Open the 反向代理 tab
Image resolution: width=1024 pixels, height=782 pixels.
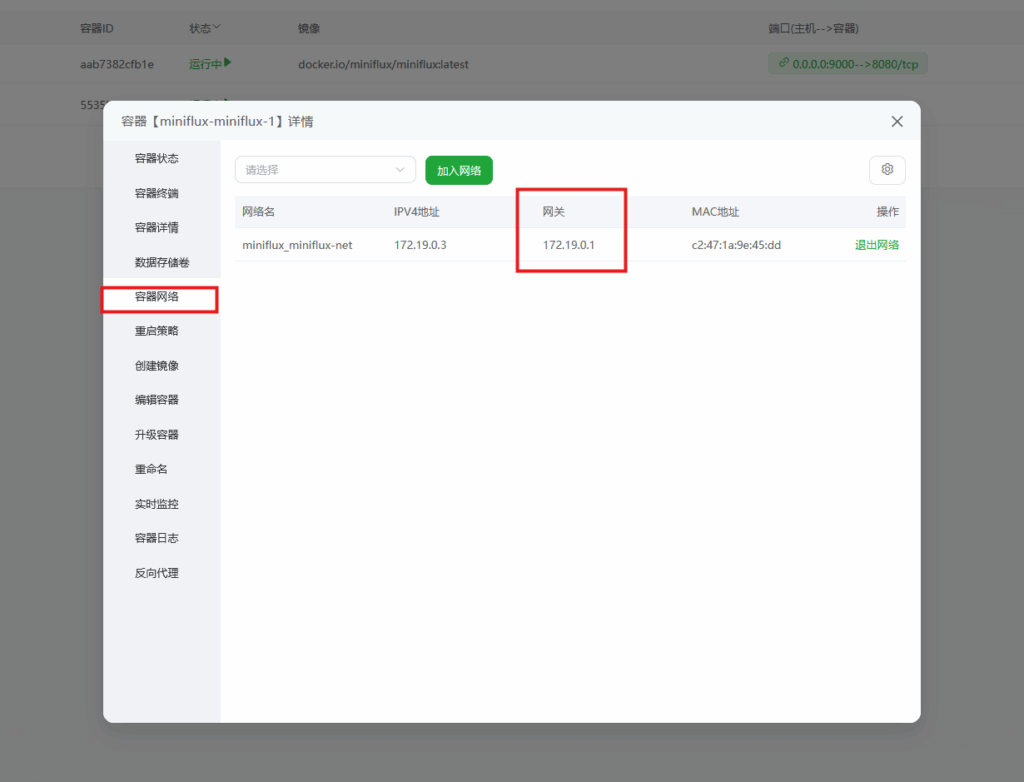[x=157, y=573]
